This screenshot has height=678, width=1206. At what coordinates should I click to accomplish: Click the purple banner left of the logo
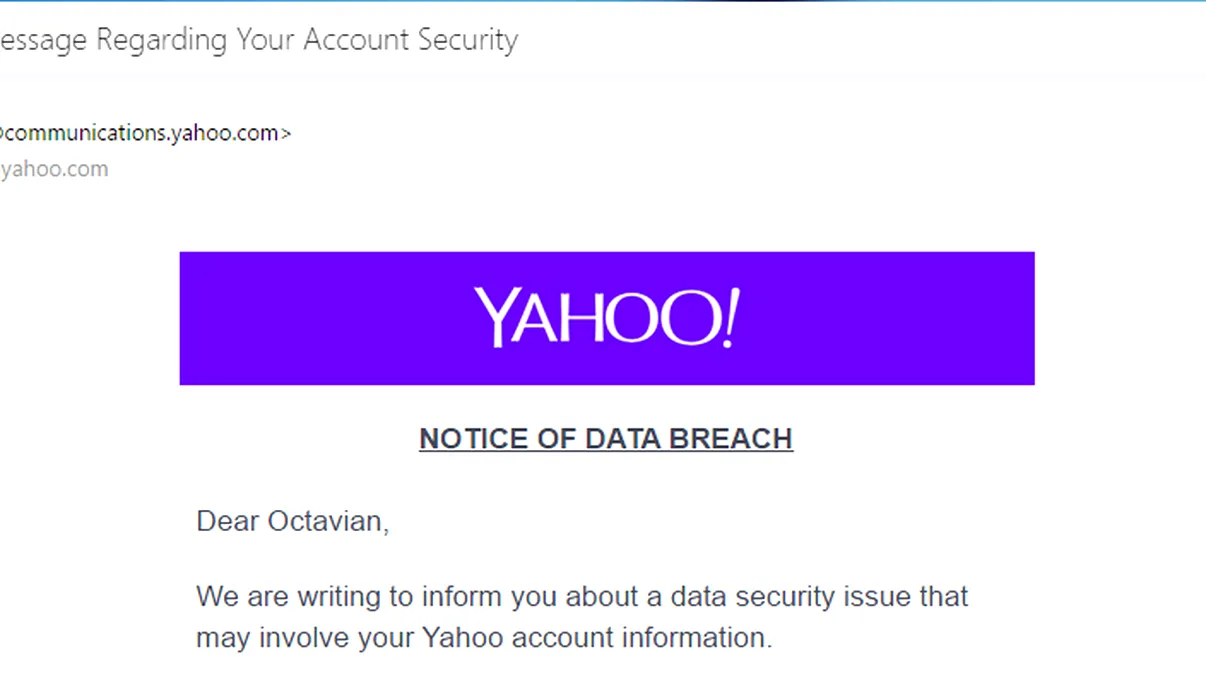click(x=320, y=318)
